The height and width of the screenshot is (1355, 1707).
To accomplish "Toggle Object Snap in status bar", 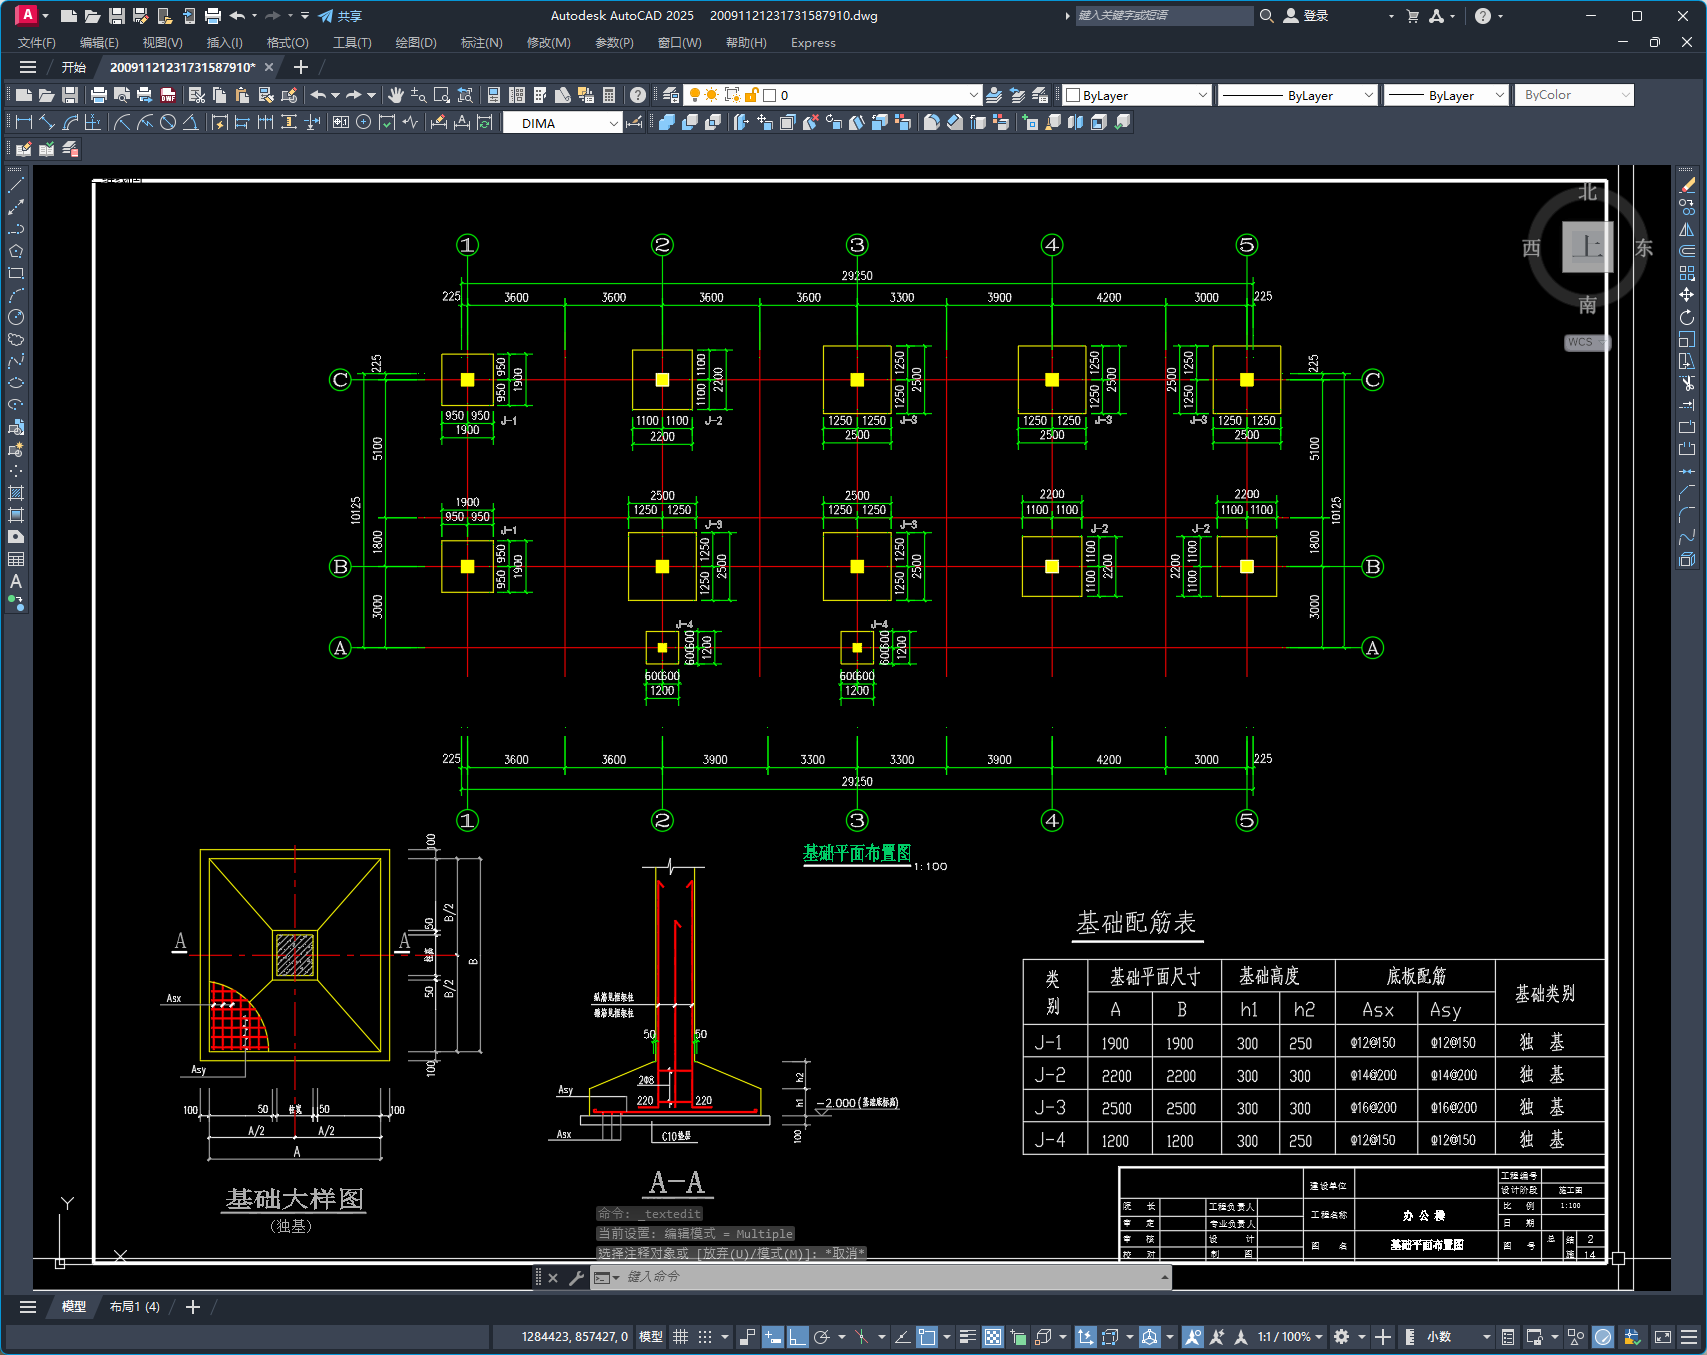I will [927, 1337].
